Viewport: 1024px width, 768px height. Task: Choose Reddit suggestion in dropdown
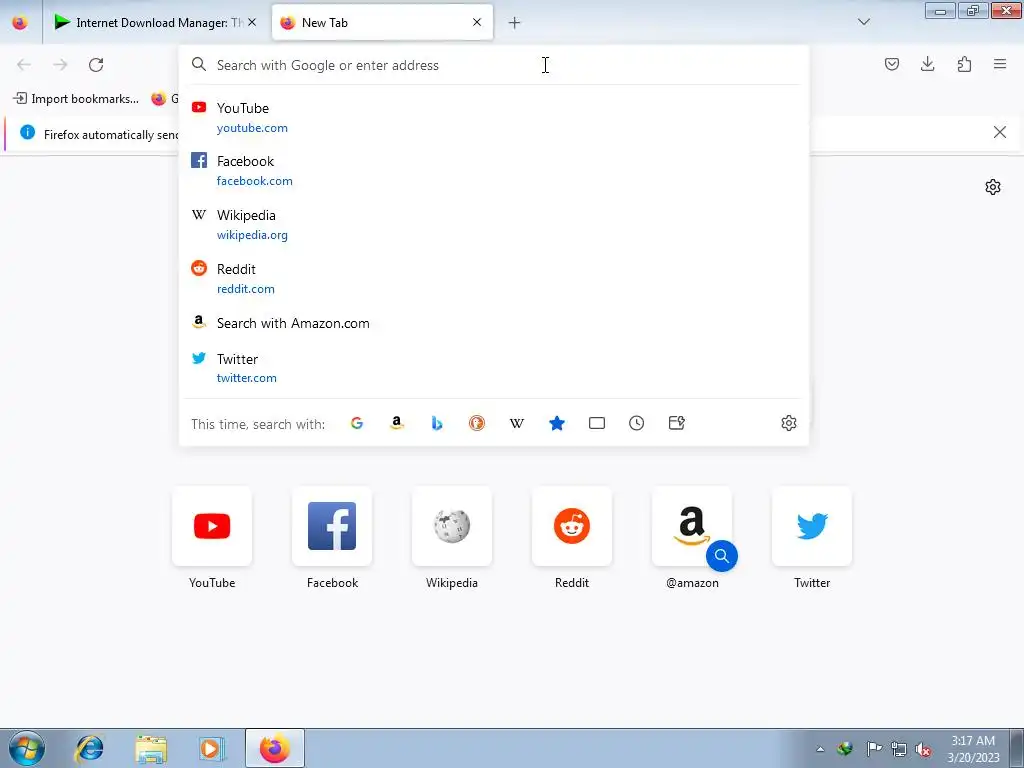(x=493, y=278)
